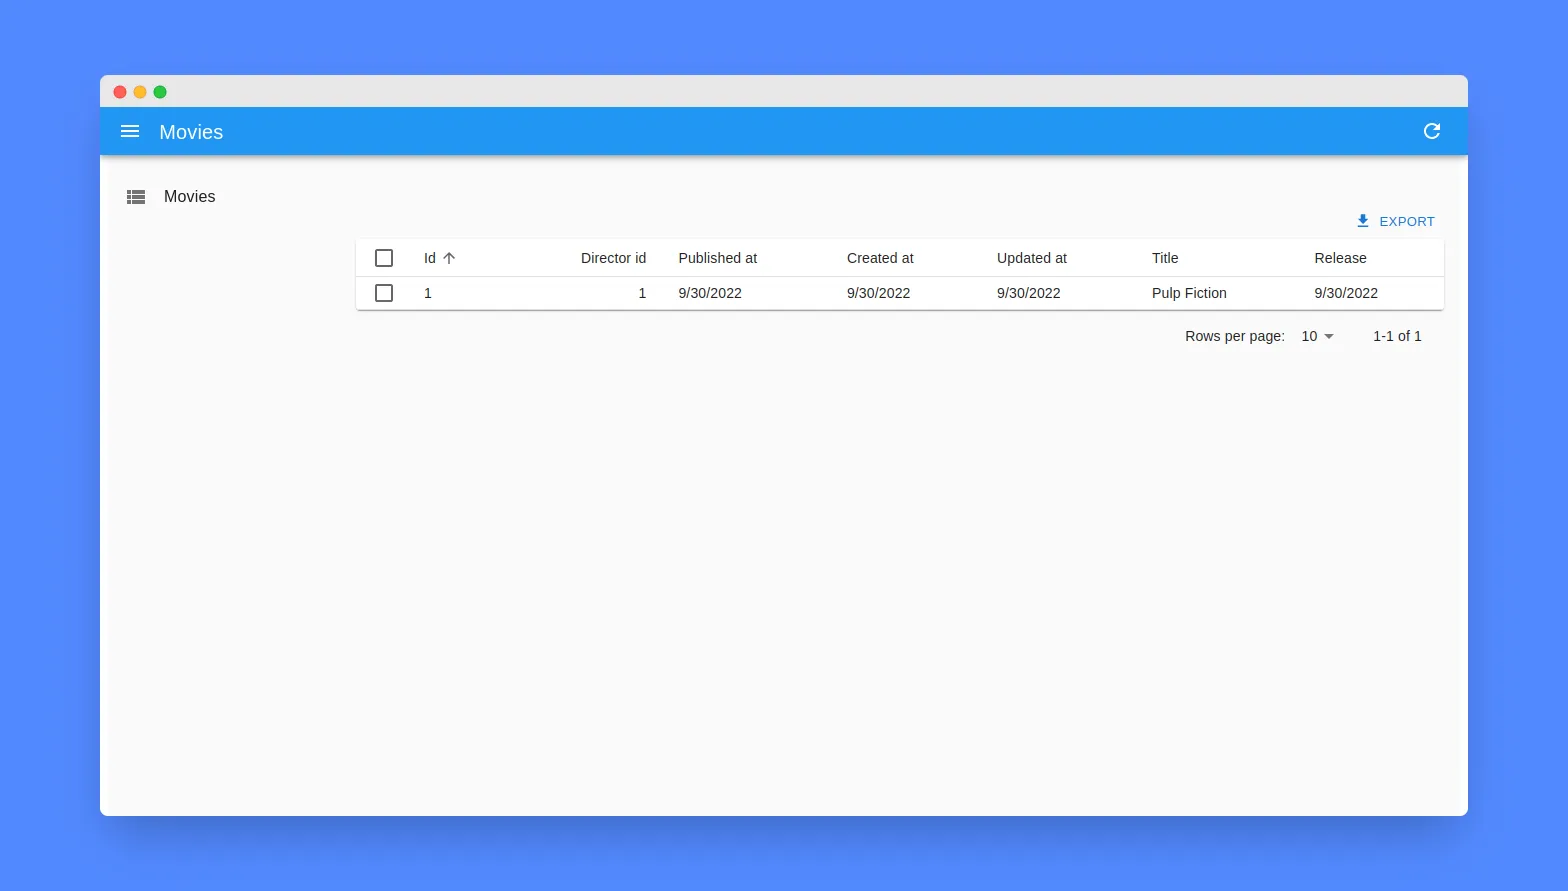This screenshot has width=1568, height=891.
Task: Sort by the Published at column header
Action: click(717, 258)
